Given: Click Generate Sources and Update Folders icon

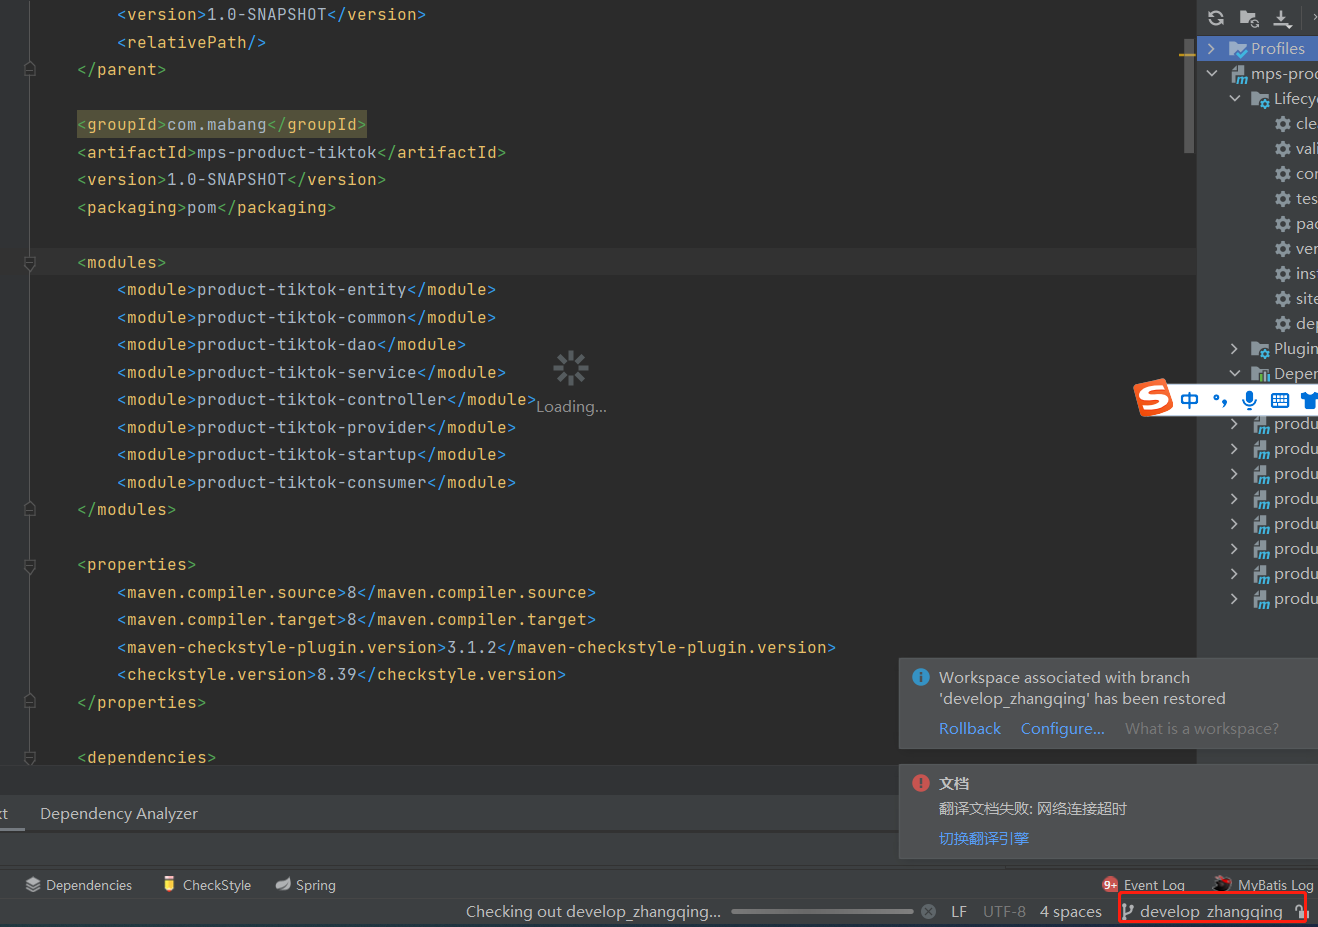Looking at the screenshot, I should click(1249, 18).
